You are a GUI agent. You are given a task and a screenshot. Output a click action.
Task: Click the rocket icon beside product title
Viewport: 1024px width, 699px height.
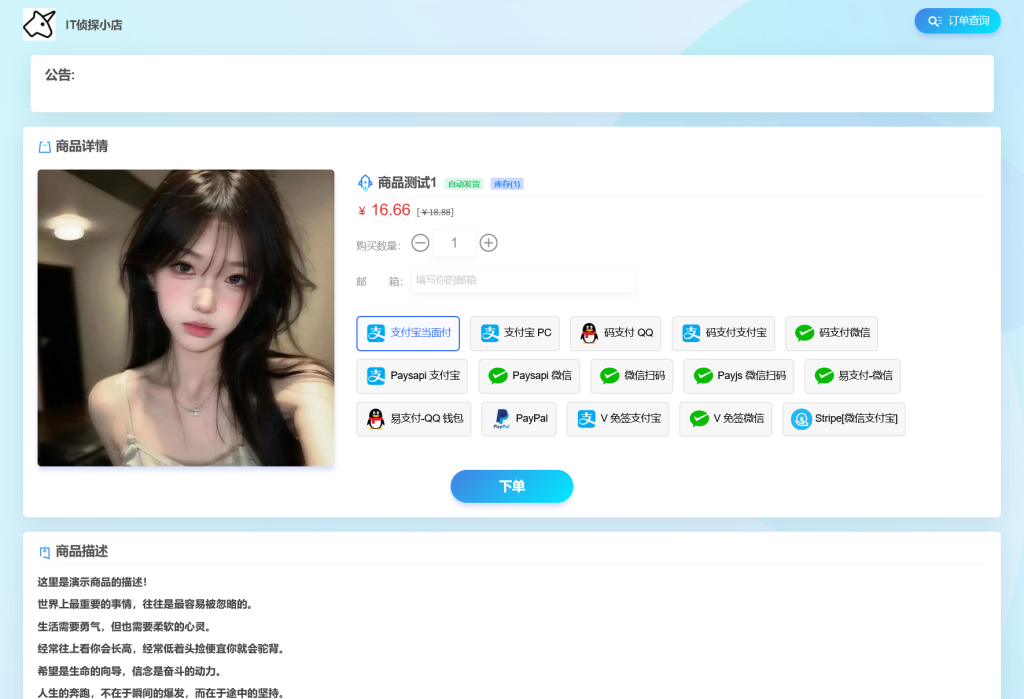(365, 183)
